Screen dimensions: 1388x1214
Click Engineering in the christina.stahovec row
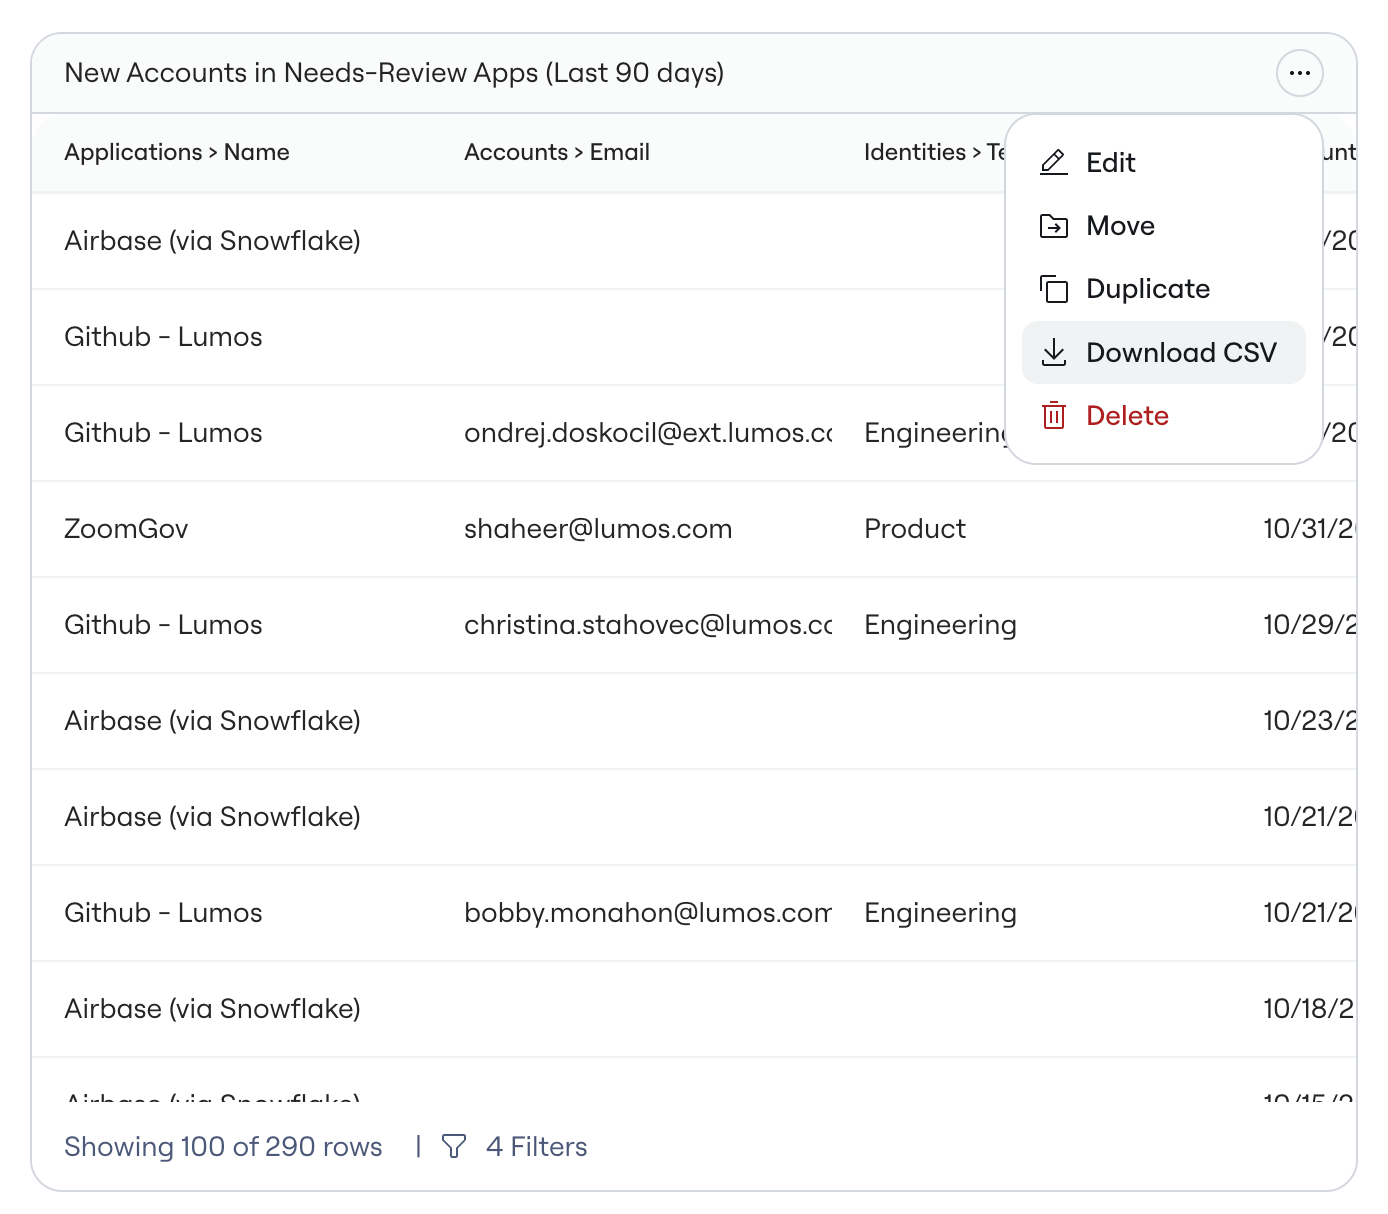940,625
